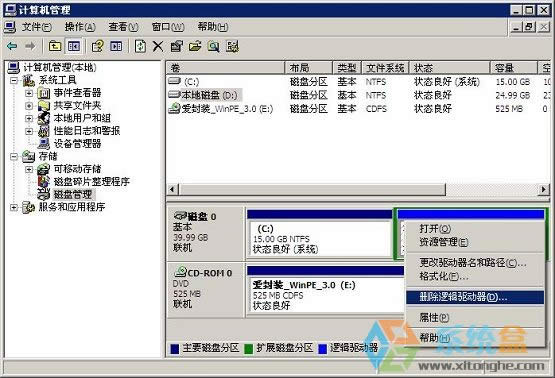
Task: Click the Up one level folder icon
Action: tap(55, 46)
